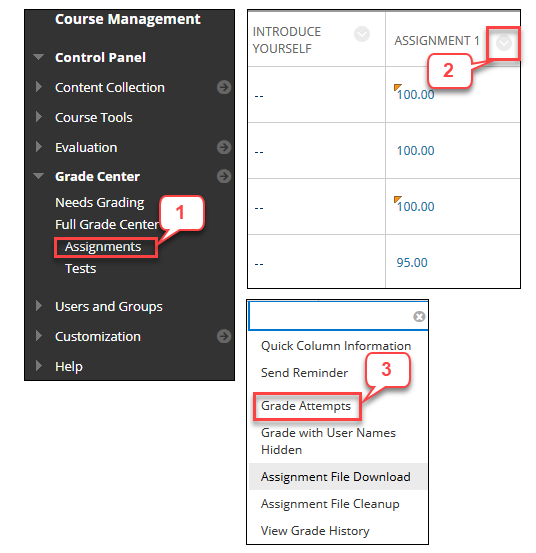
Task: Select Send Reminder in the menu
Action: click(x=304, y=373)
